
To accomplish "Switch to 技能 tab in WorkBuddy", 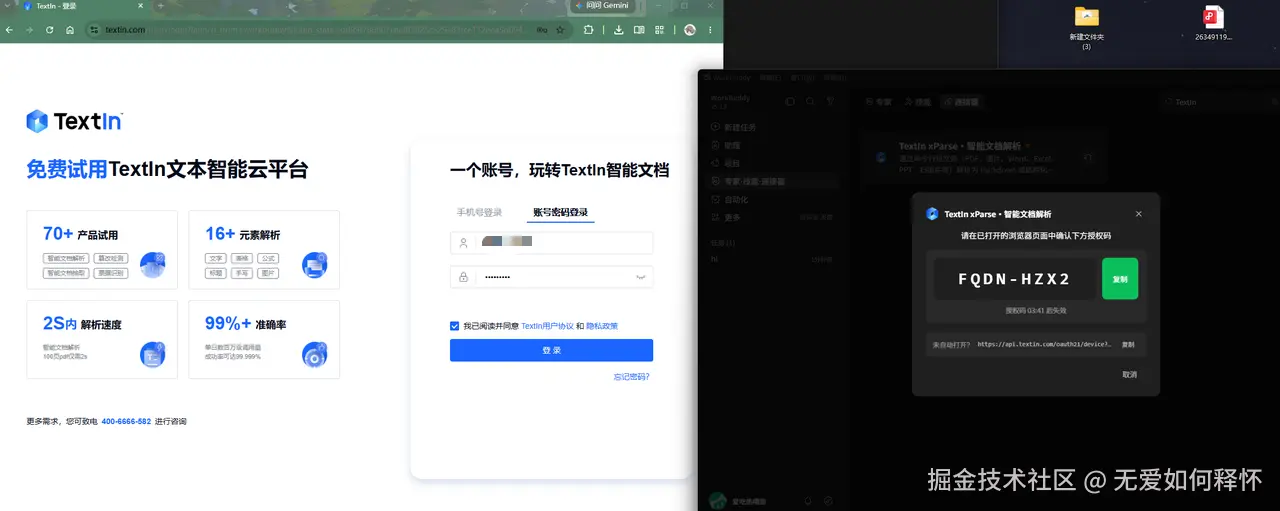I will [920, 101].
